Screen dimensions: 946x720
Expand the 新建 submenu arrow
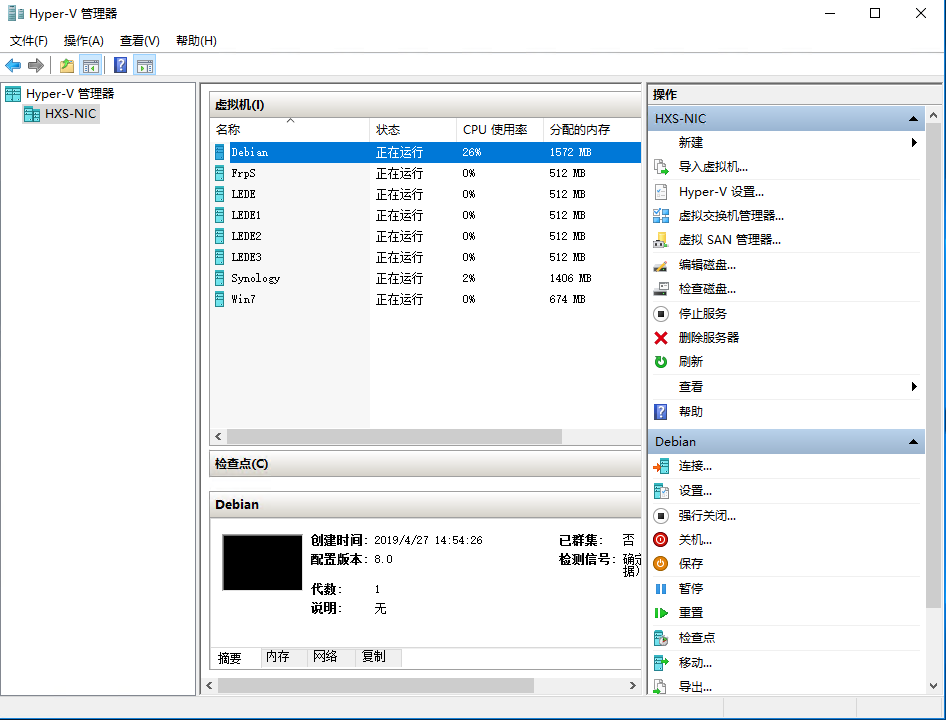point(915,142)
